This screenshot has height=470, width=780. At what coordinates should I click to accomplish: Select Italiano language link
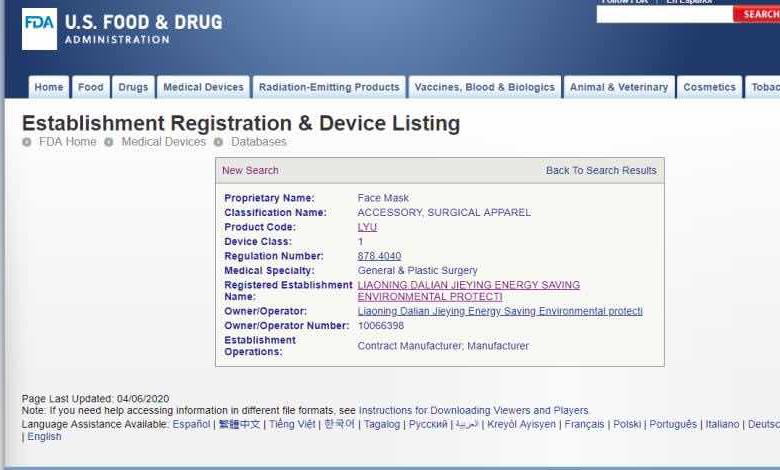[x=722, y=424]
